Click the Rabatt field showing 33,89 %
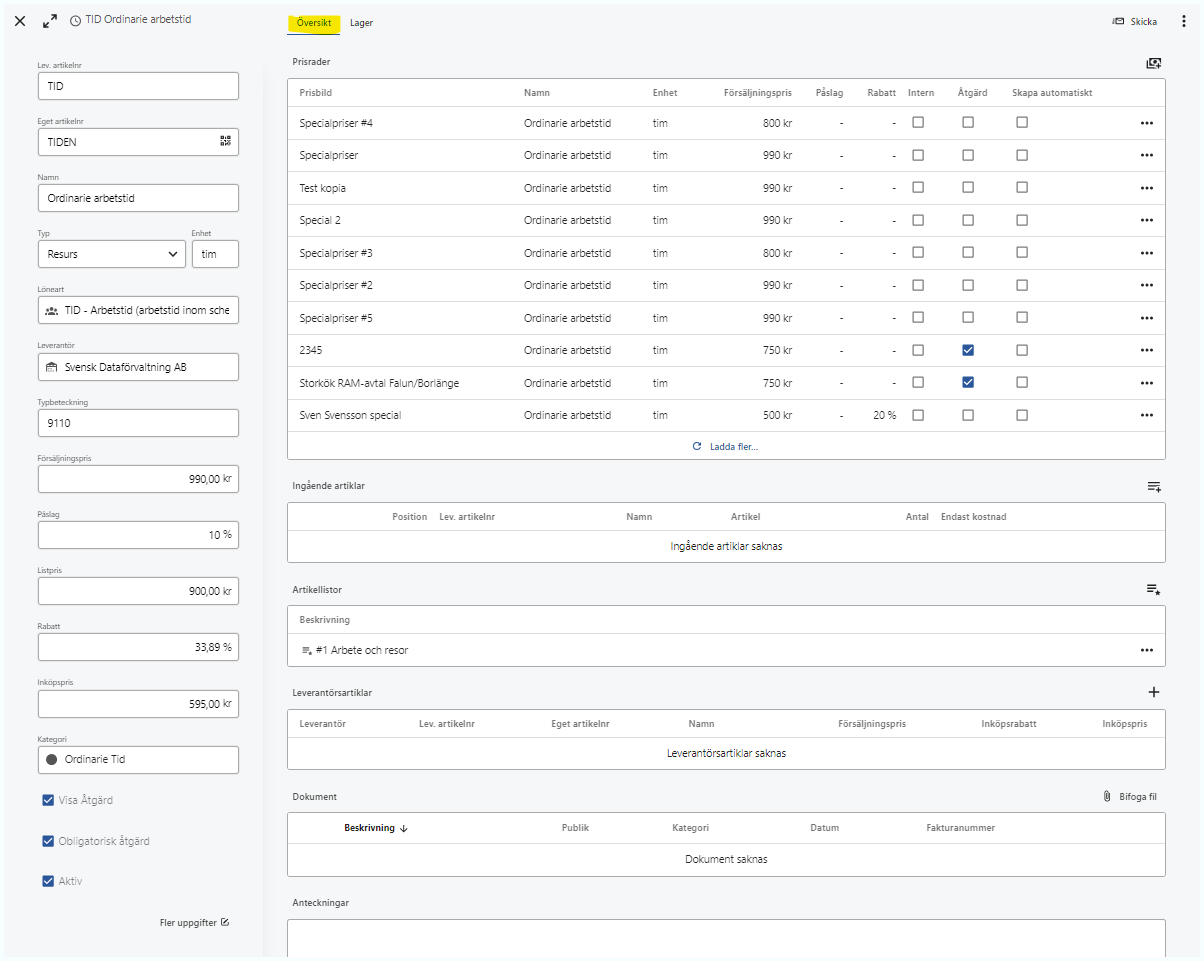This screenshot has width=1204, height=961. (x=139, y=647)
